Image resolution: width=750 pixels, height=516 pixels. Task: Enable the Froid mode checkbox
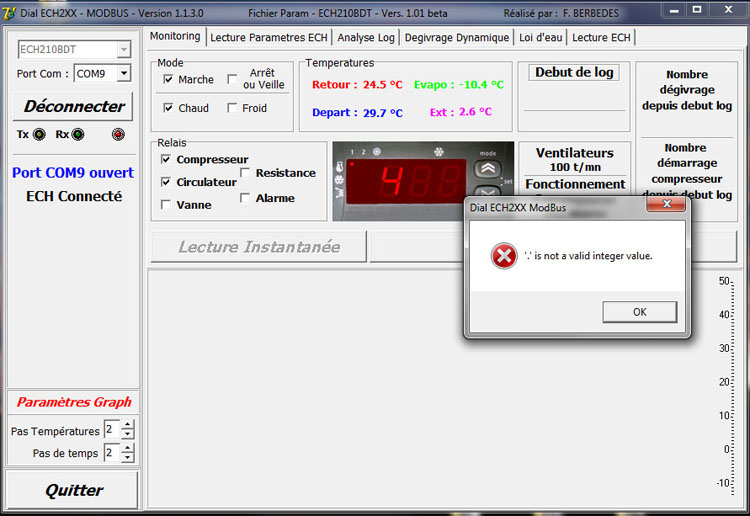pyautogui.click(x=232, y=108)
